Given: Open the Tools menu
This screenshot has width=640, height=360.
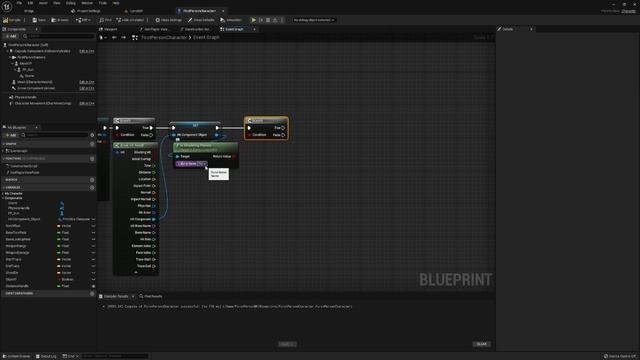Looking at the screenshot, I should click(x=102, y=3).
